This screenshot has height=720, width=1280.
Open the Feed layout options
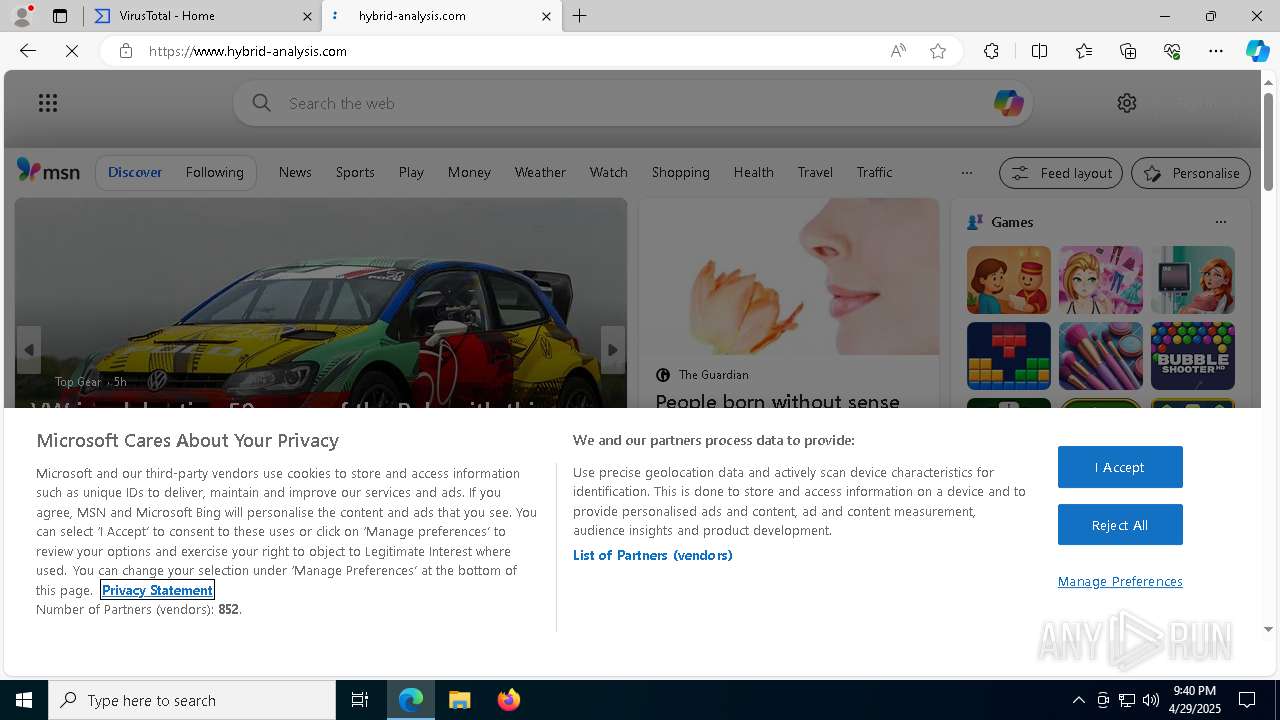pos(1061,173)
